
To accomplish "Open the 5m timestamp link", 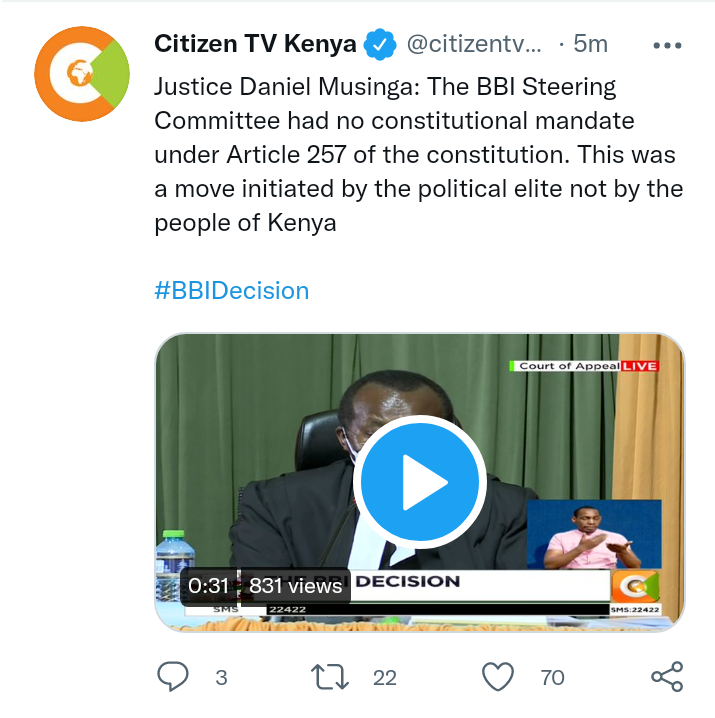I will pyautogui.click(x=590, y=44).
